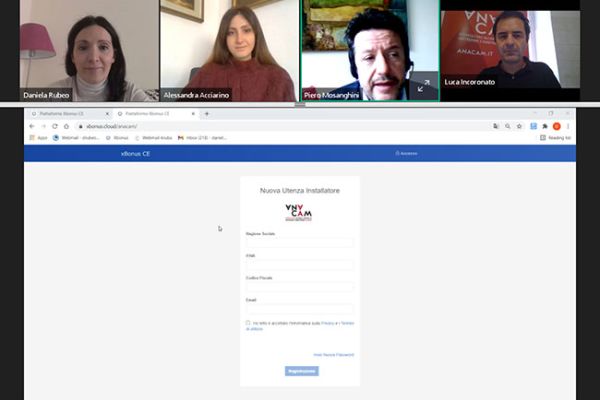Open the Webmail drubeo bookmark
Screen dimensions: 600x400
point(76,138)
